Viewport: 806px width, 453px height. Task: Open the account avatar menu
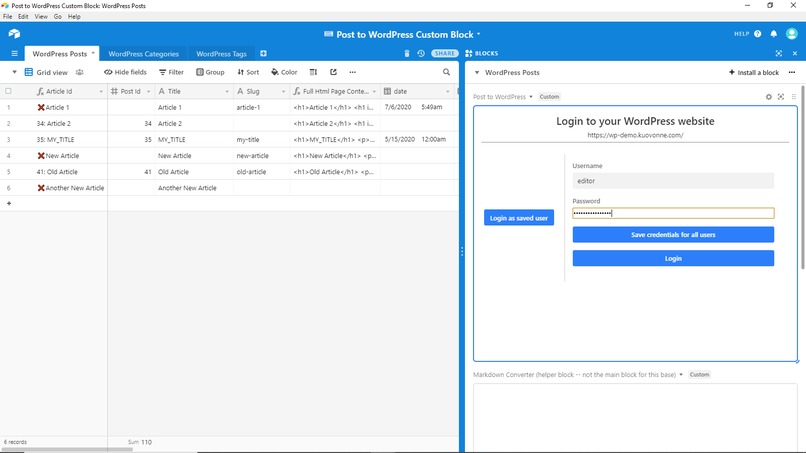pyautogui.click(x=792, y=34)
